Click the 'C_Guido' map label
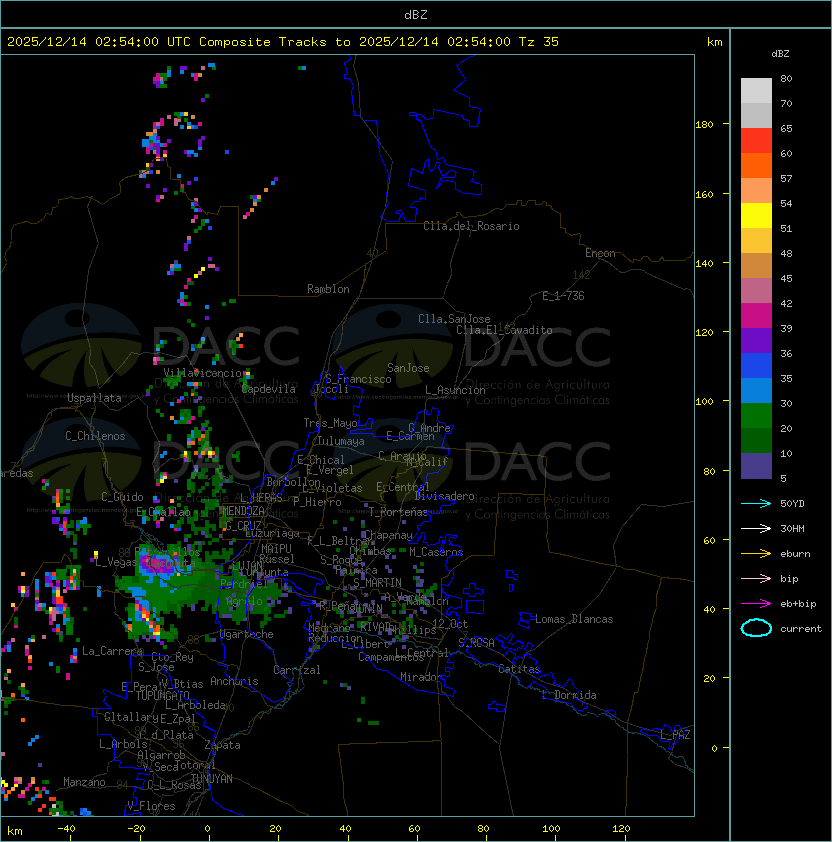The width and height of the screenshot is (832, 842). [x=122, y=497]
